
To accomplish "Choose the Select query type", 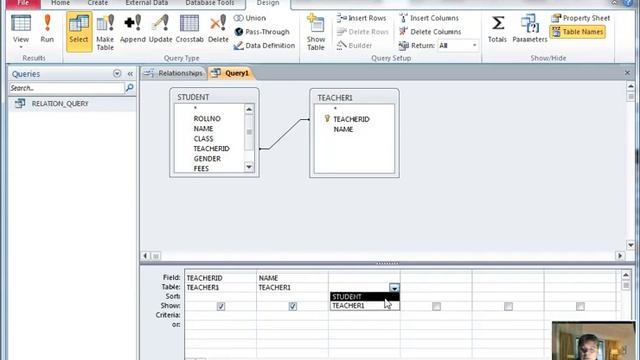I will coord(79,32).
